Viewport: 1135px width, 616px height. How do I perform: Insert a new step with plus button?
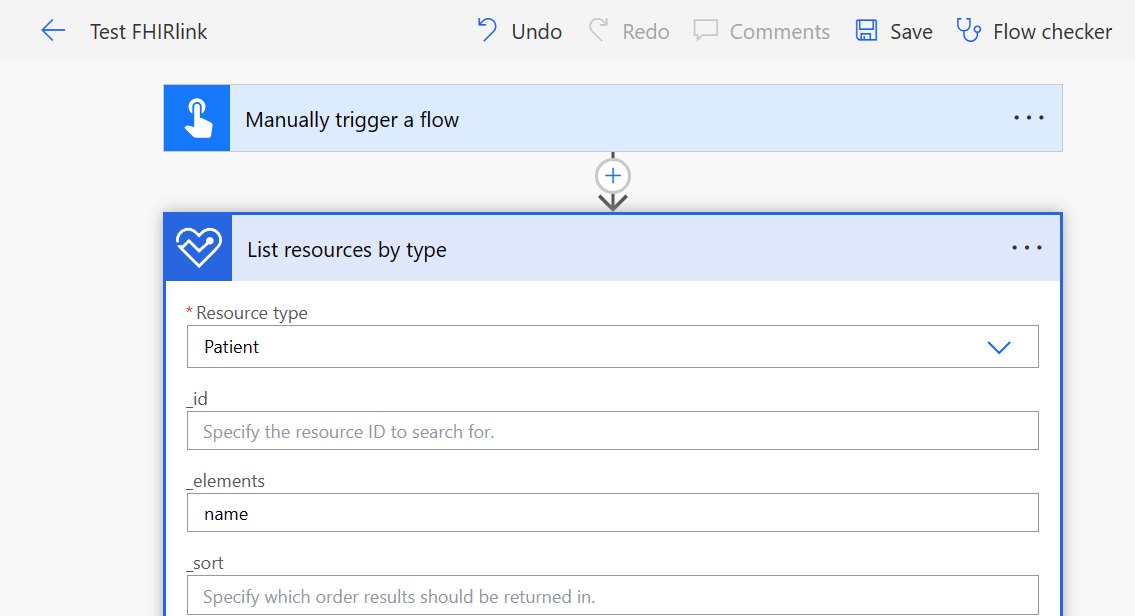point(613,175)
